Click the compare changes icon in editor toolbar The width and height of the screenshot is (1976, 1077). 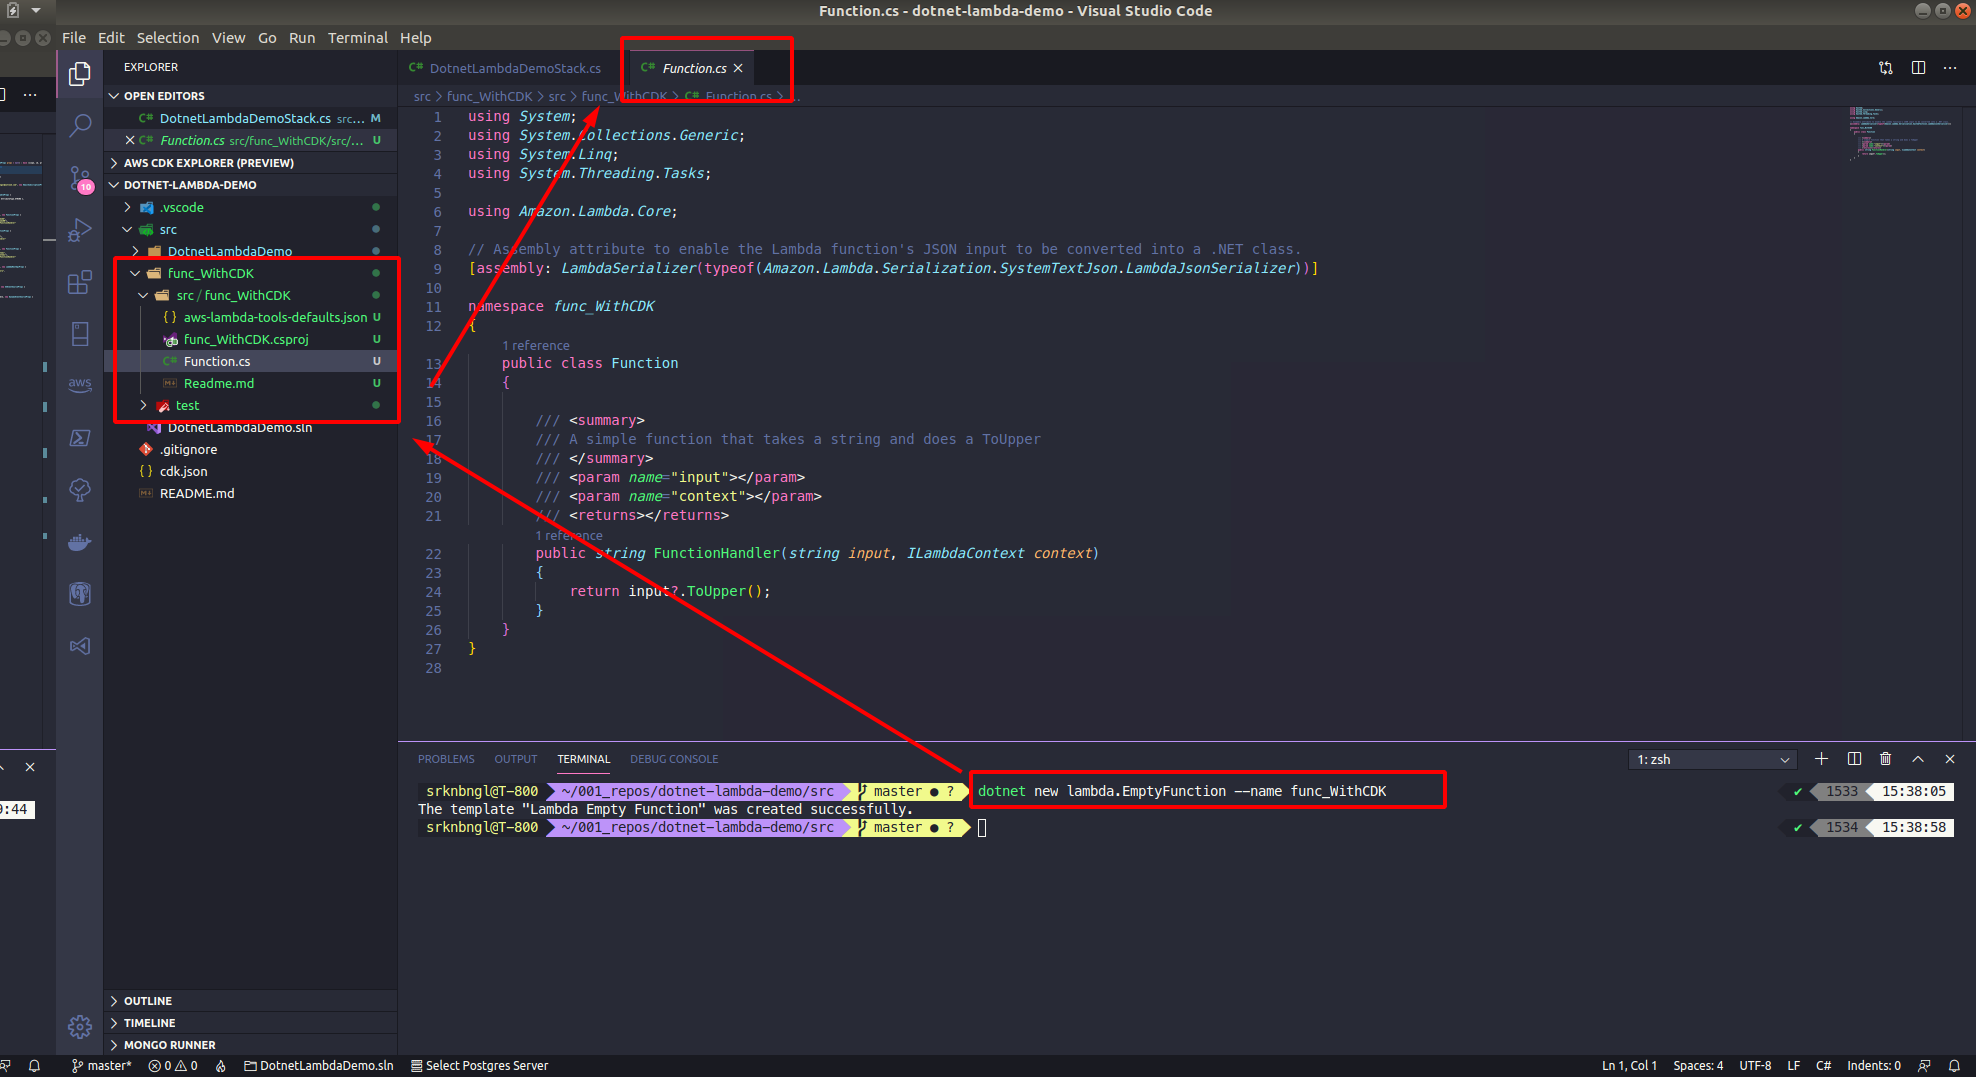tap(1886, 68)
